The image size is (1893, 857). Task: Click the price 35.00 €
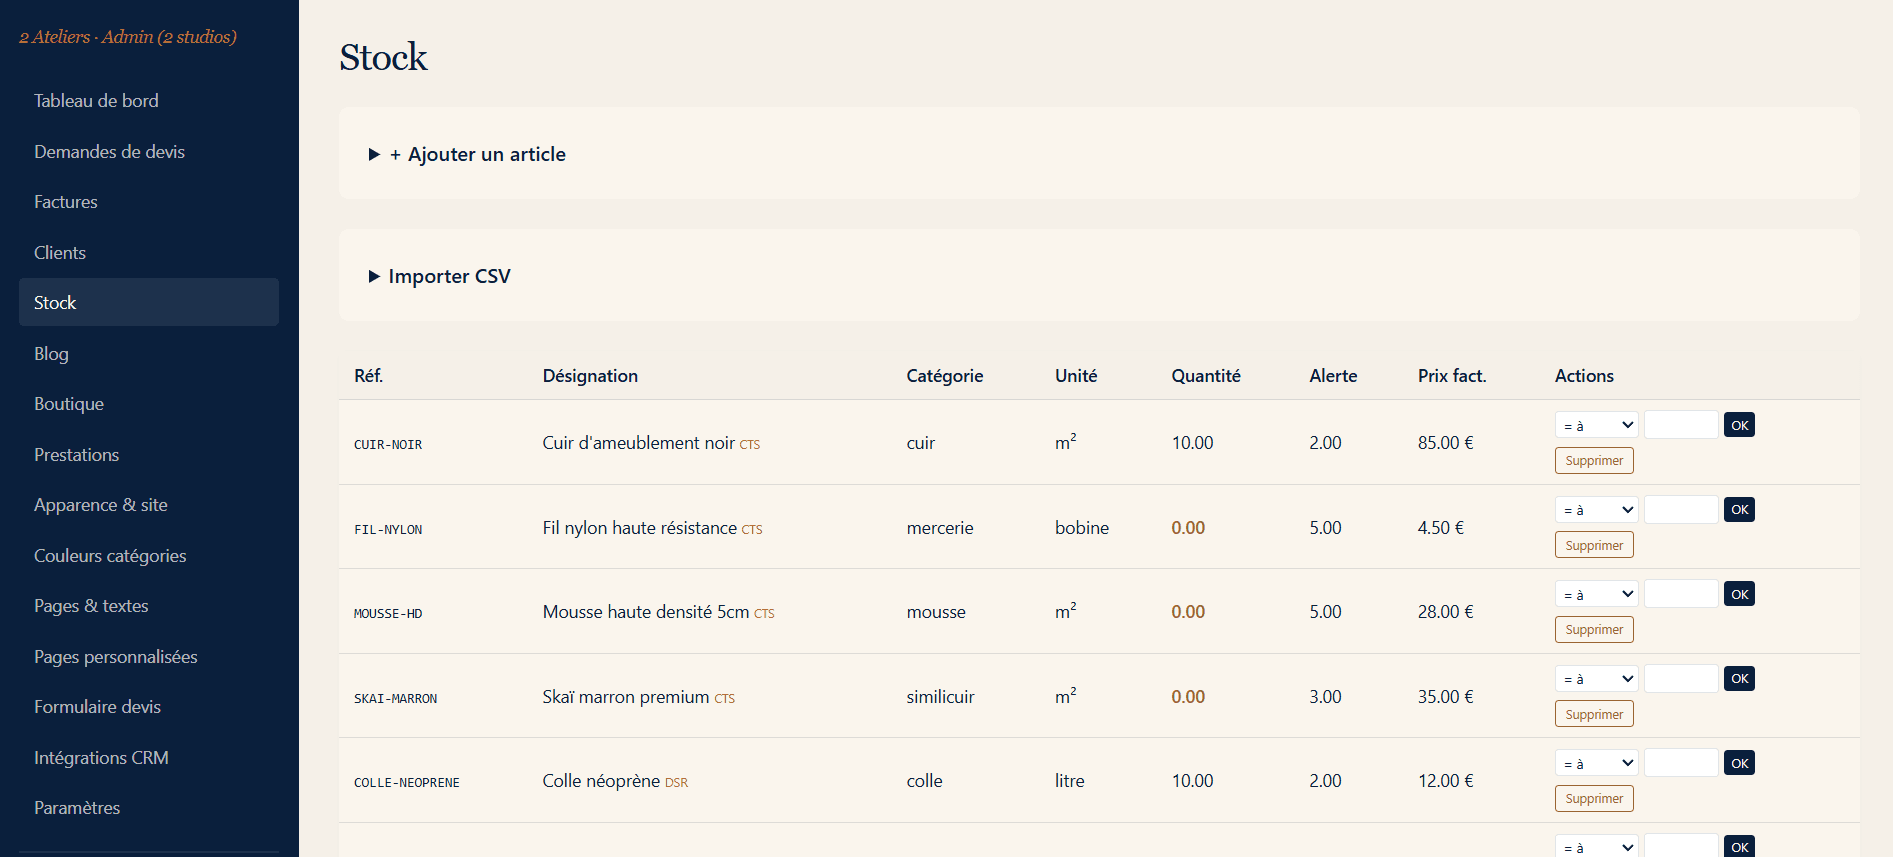click(1446, 697)
